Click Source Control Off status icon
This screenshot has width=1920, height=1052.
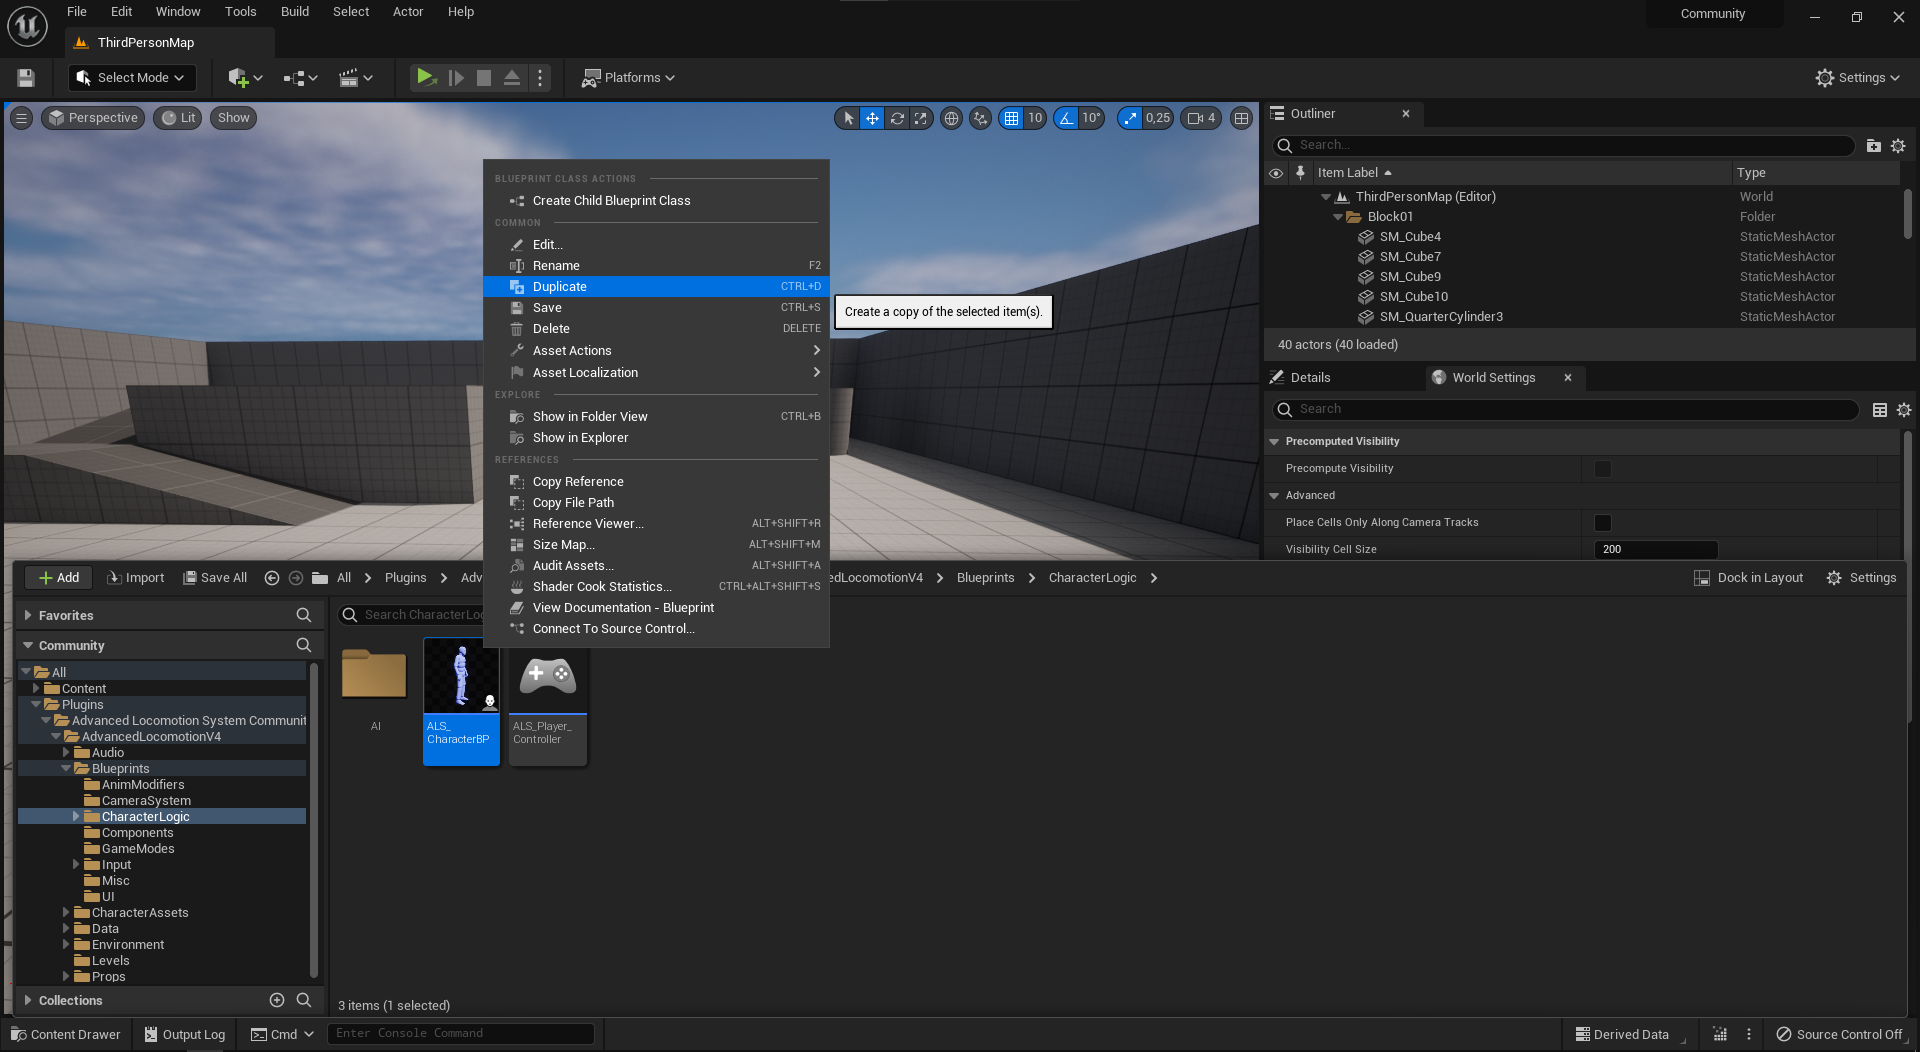(1838, 1035)
